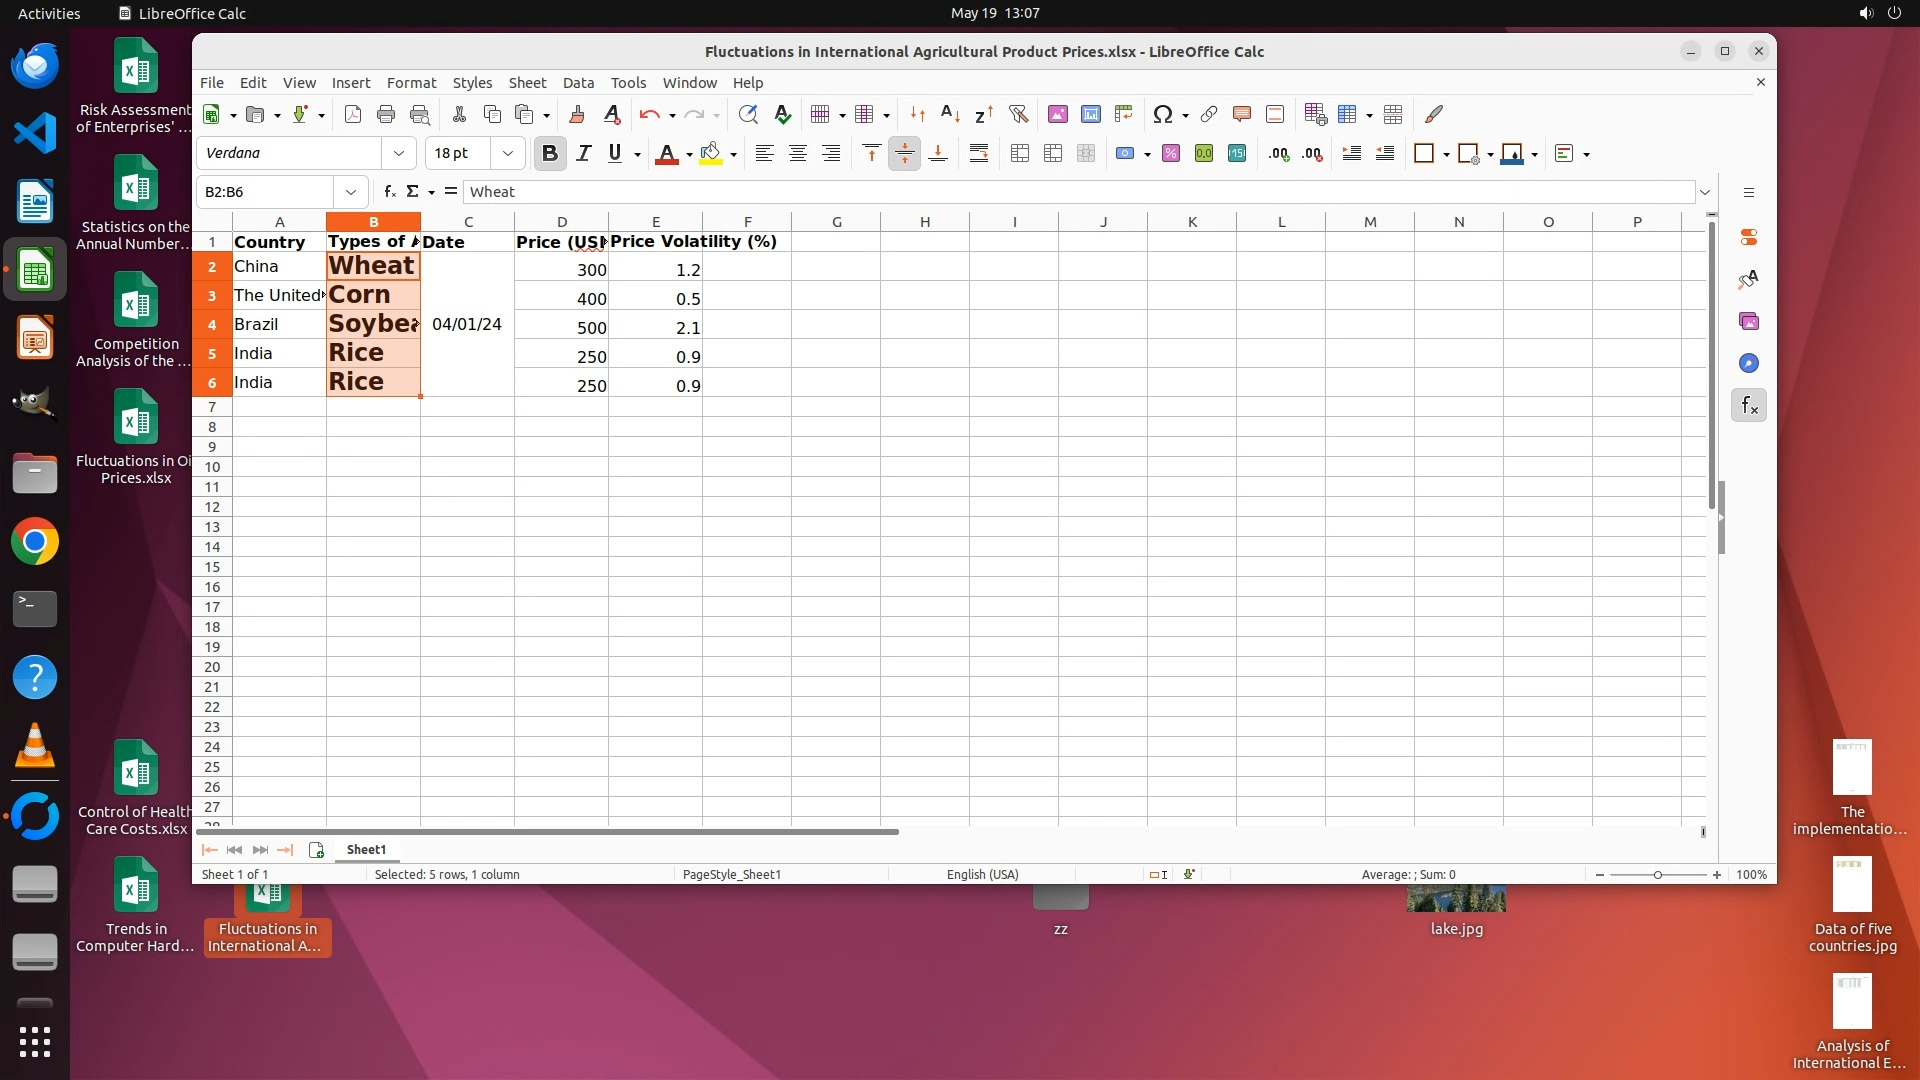This screenshot has width=1920, height=1080.
Task: Select the Sheet1 tab
Action: point(366,849)
